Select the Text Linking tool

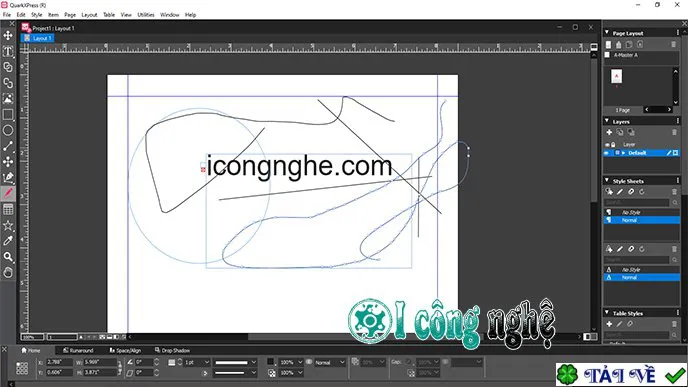[8, 67]
